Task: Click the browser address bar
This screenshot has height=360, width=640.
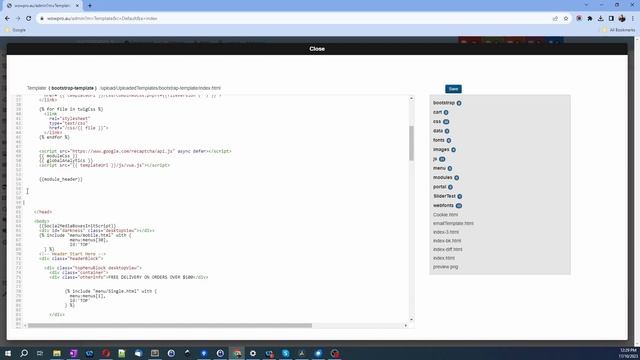Action: pos(294,18)
